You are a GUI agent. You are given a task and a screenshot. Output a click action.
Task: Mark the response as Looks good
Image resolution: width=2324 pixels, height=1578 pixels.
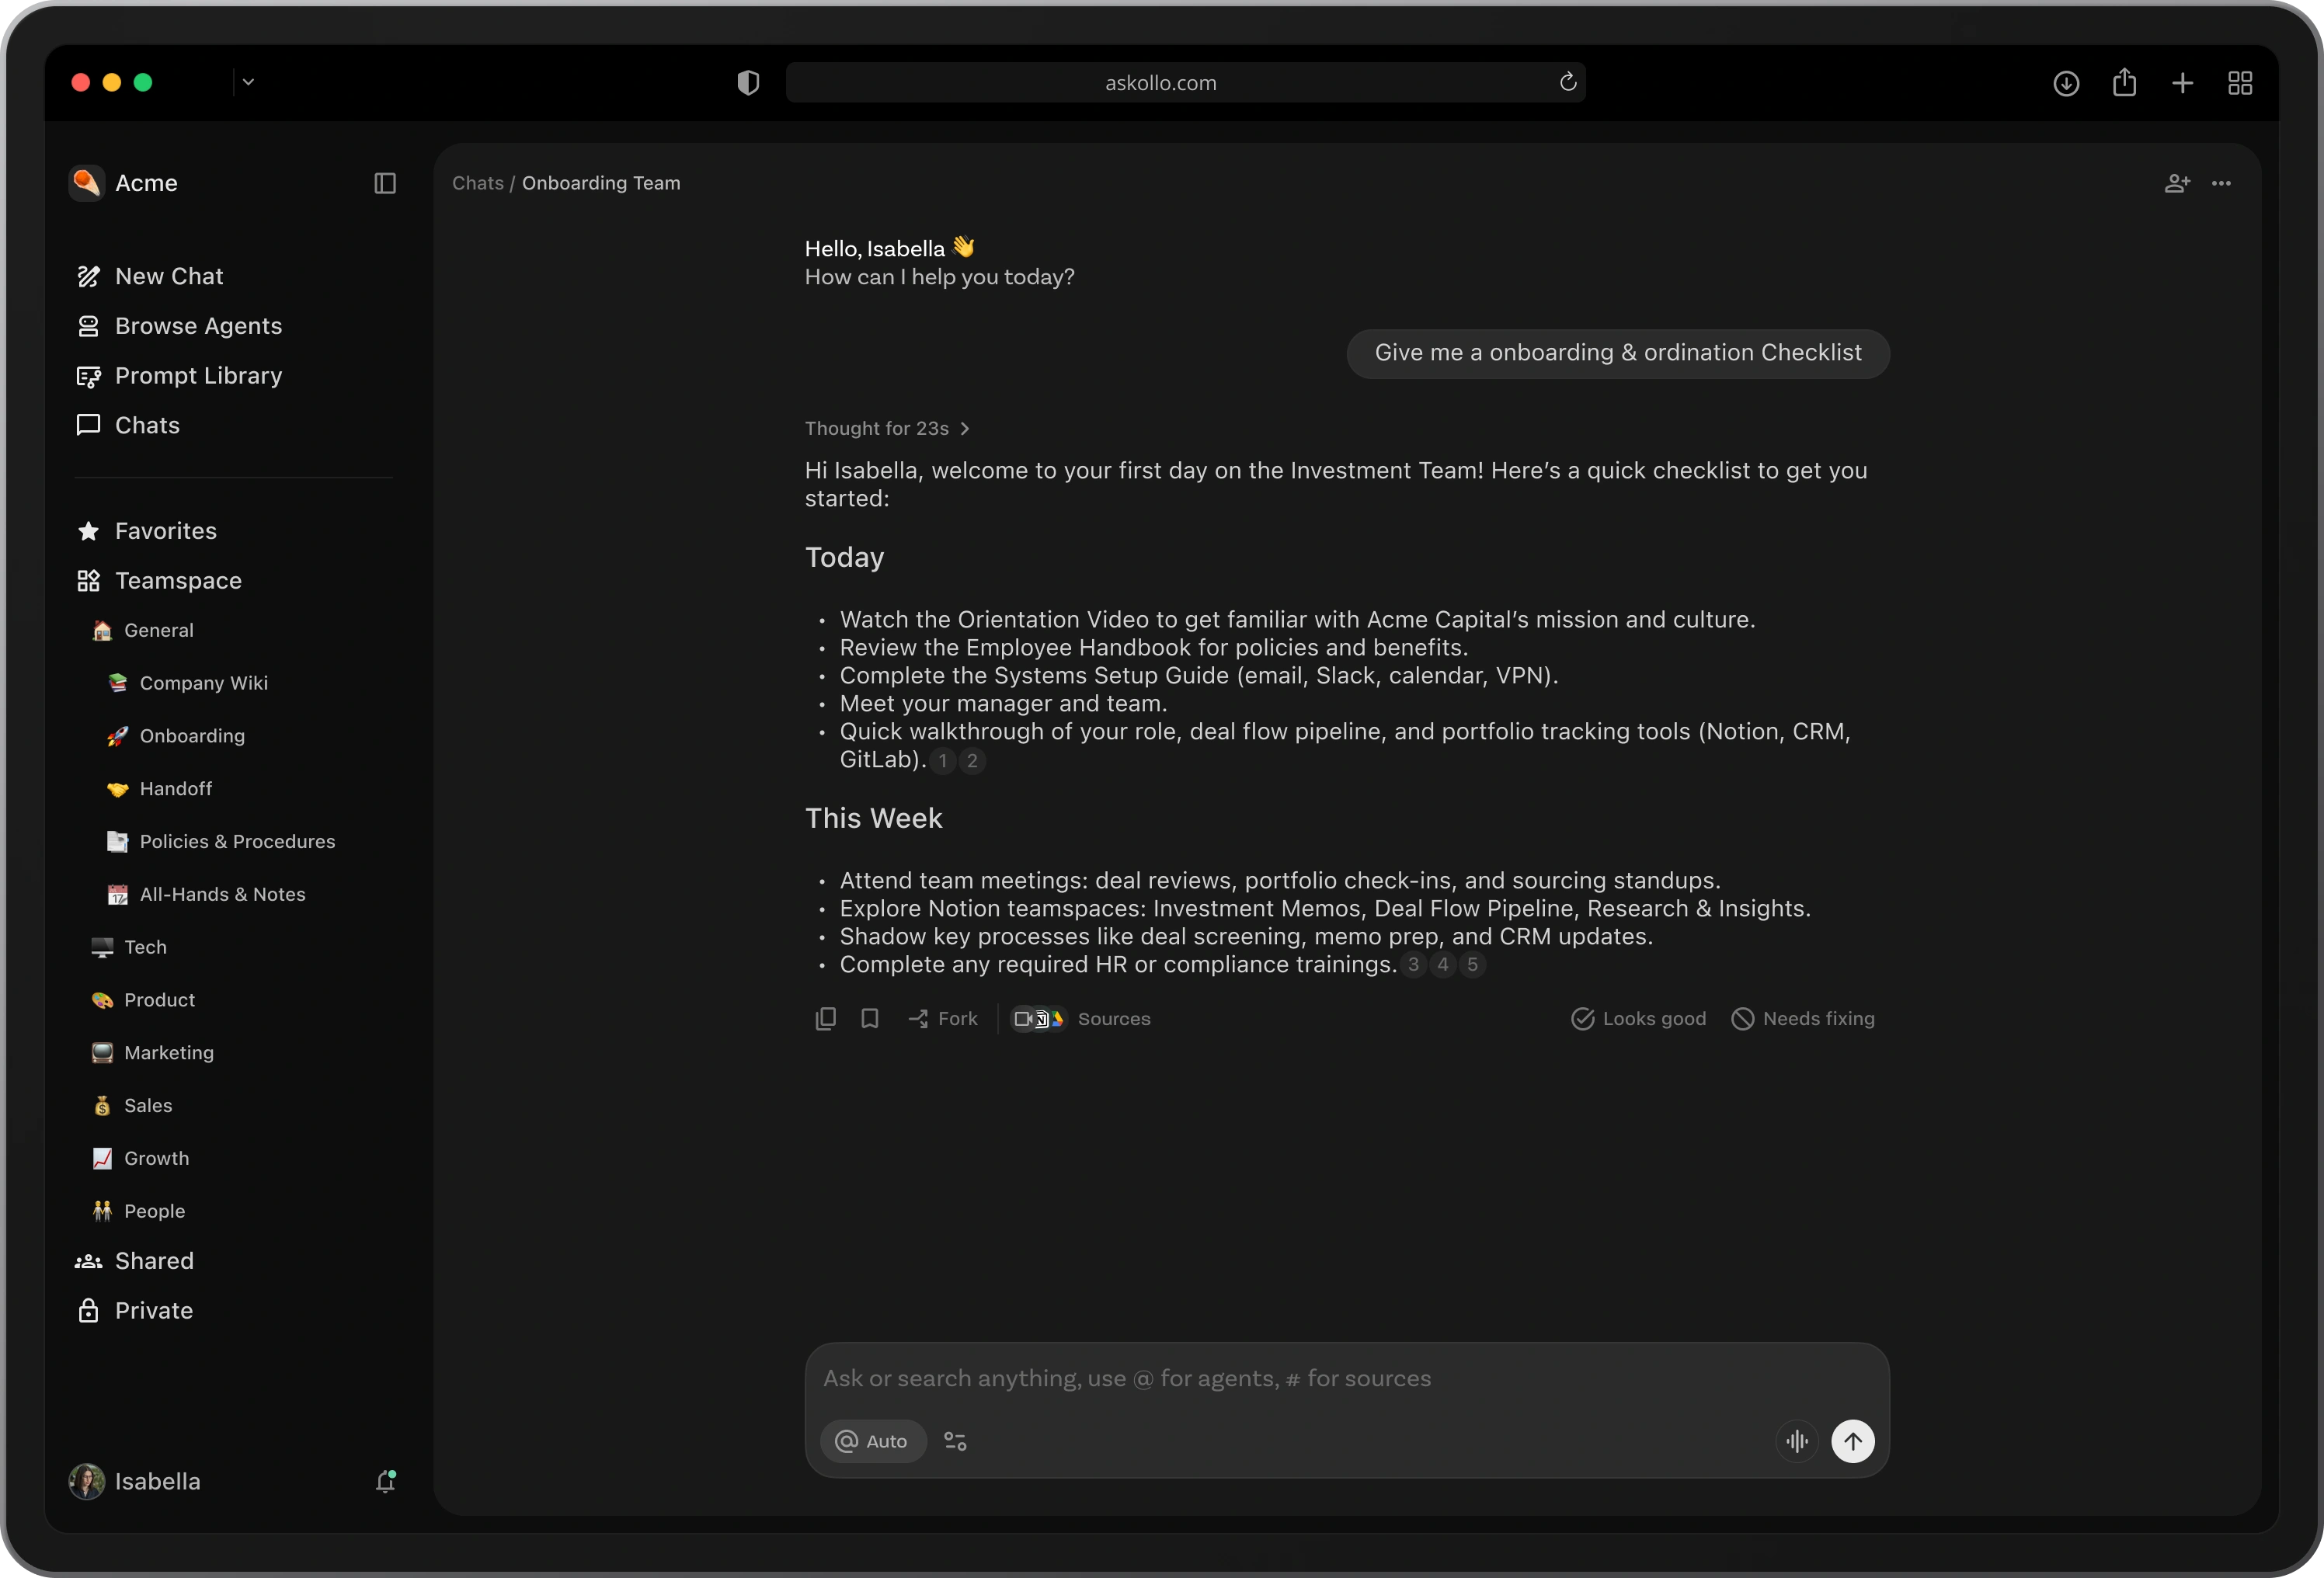(x=1638, y=1018)
